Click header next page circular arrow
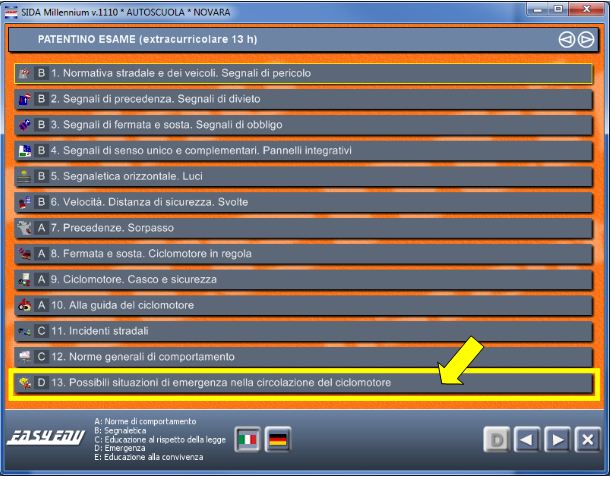The image size is (611, 477). point(584,40)
